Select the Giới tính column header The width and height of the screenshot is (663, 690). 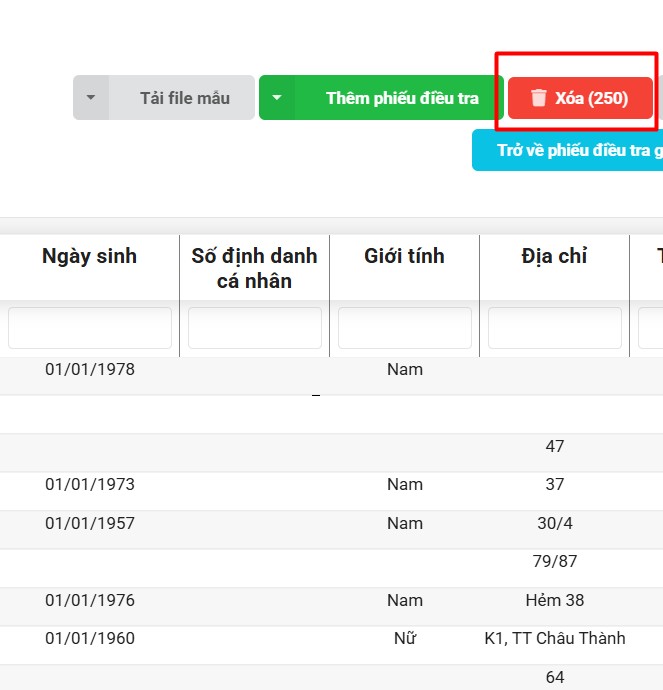[404, 257]
